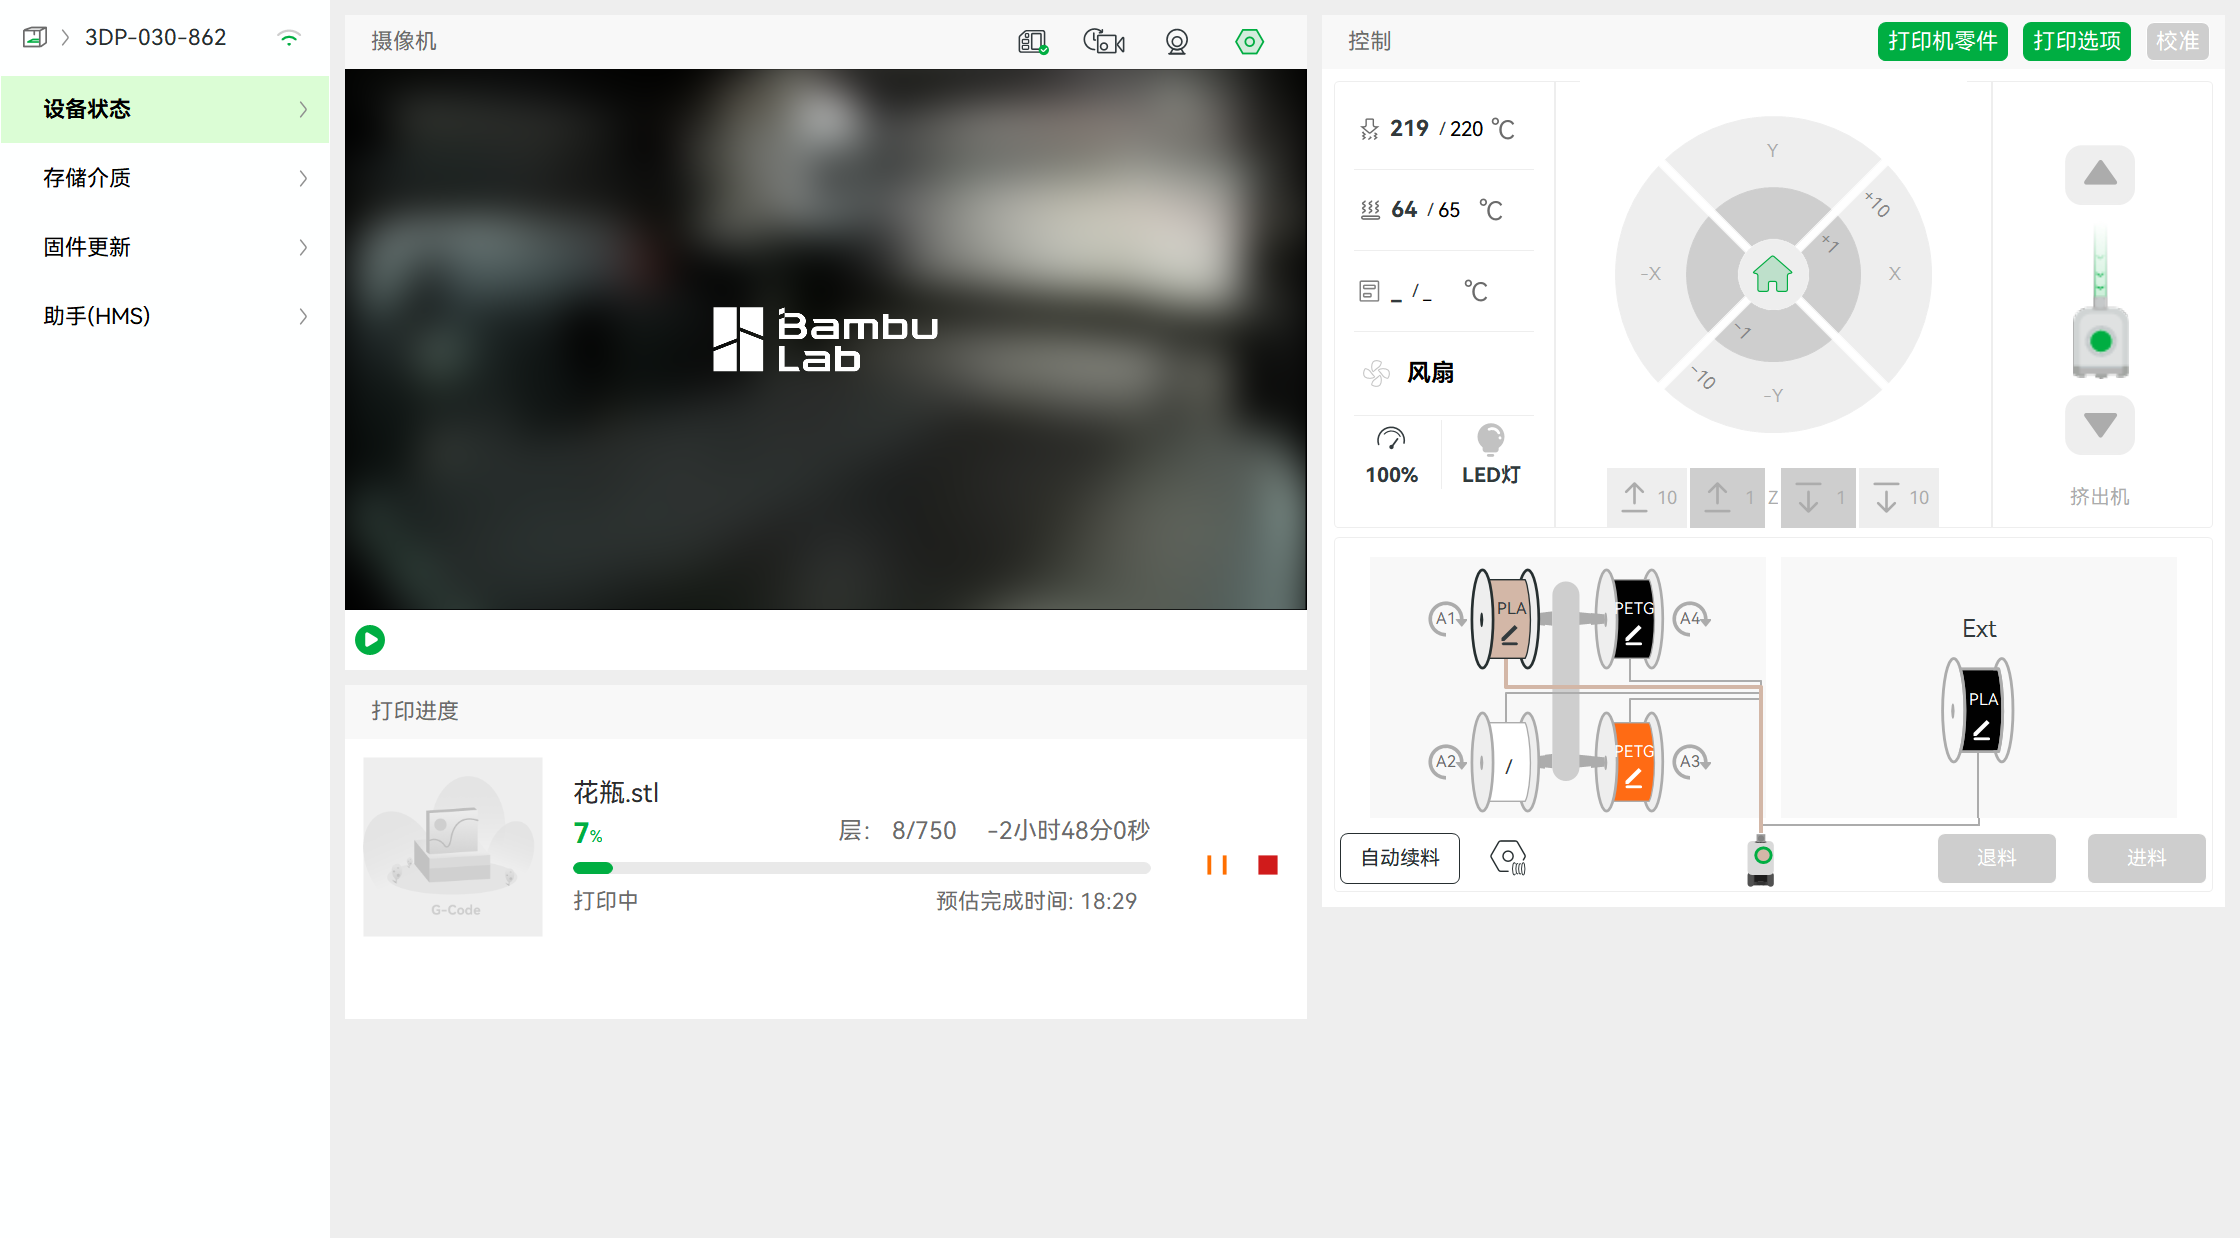Click extruder up arrow button

[2100, 175]
